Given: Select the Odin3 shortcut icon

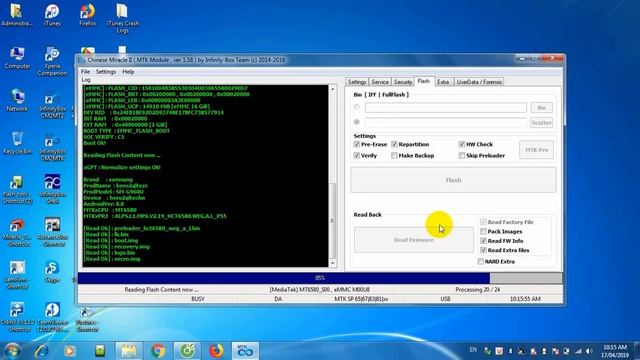Looking at the screenshot, I should [17, 317].
